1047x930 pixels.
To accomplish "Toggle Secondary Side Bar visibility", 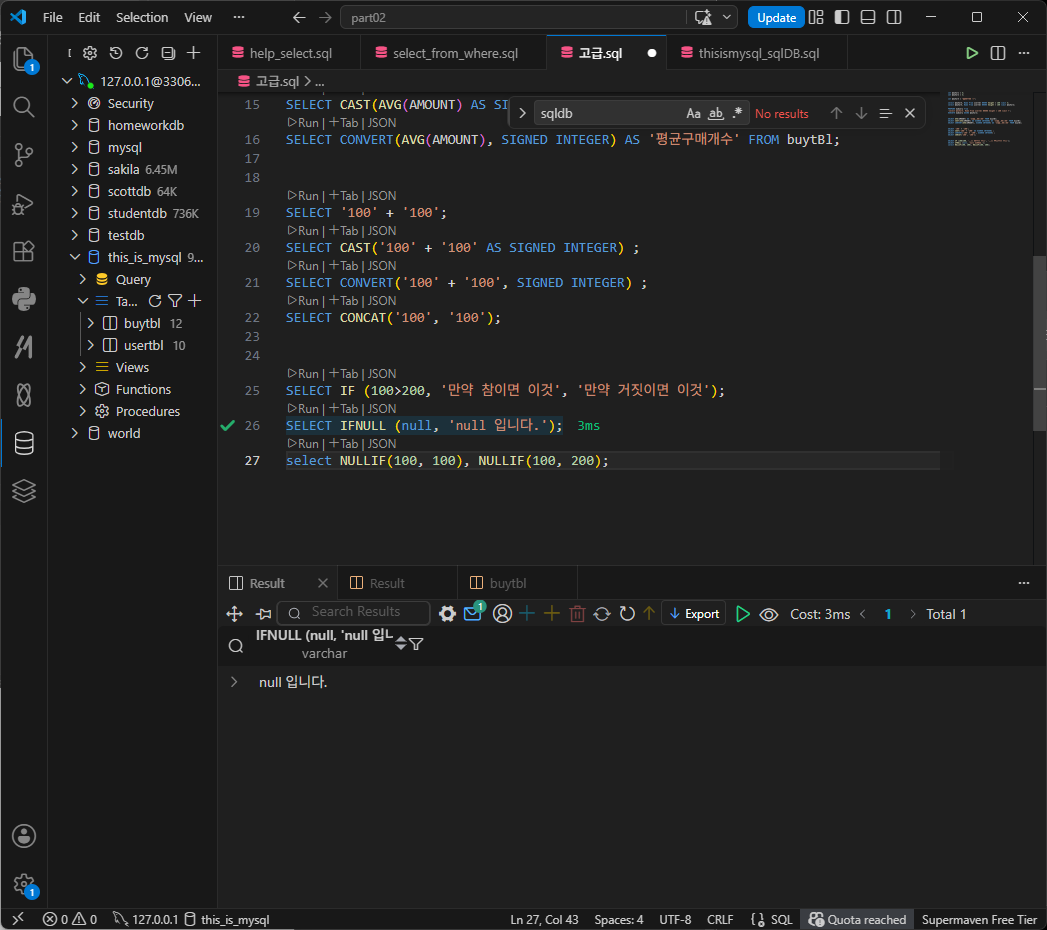I will coord(894,17).
